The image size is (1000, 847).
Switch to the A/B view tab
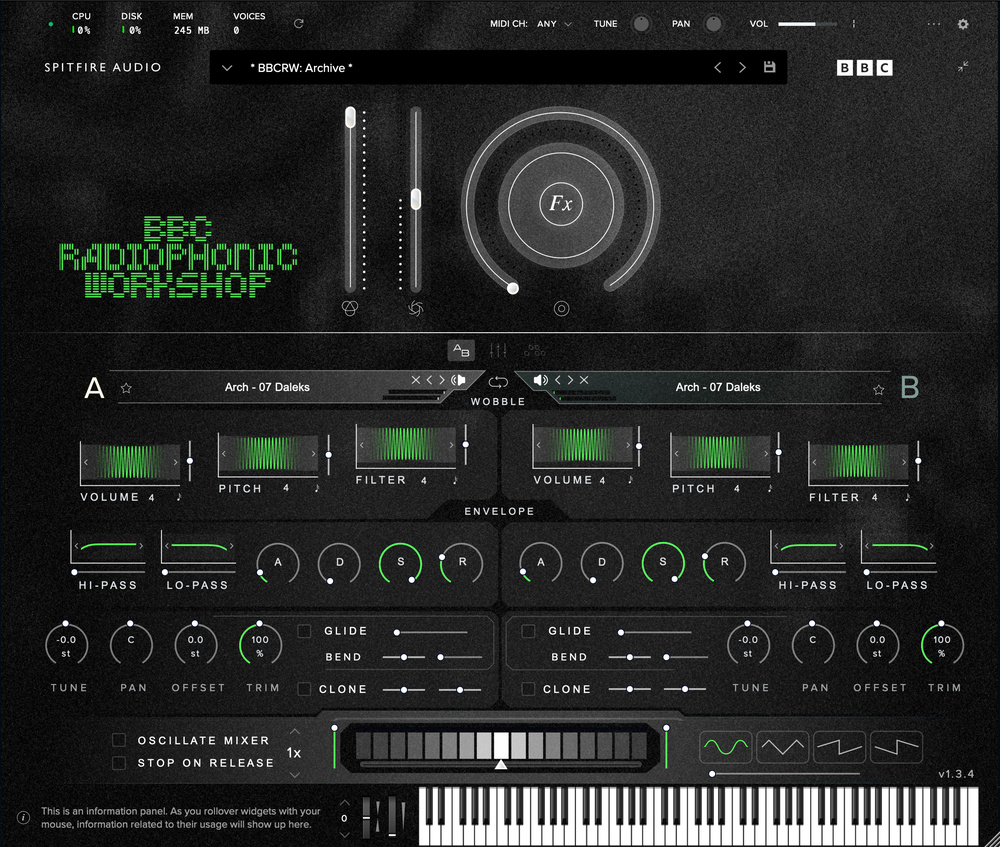tap(461, 351)
